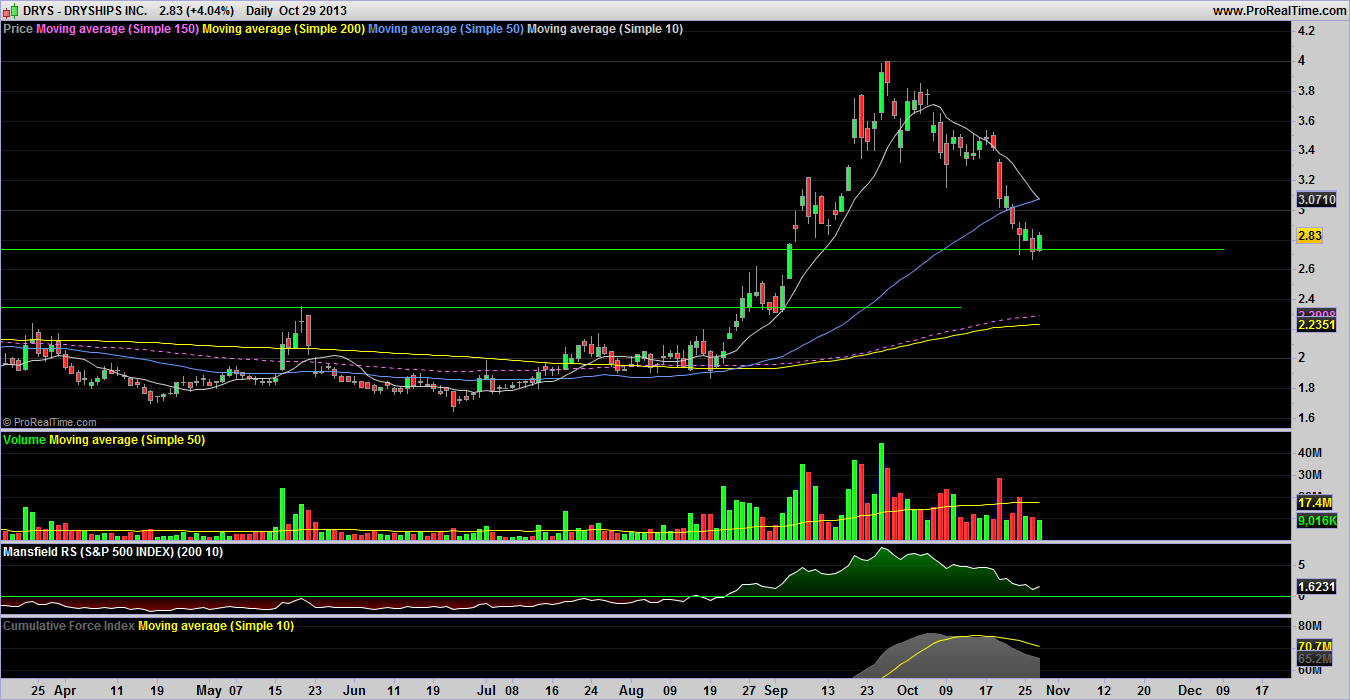This screenshot has height=700, width=1350.
Task: Select Force Index's Moving average Simple 10 label
Action: (x=216, y=626)
